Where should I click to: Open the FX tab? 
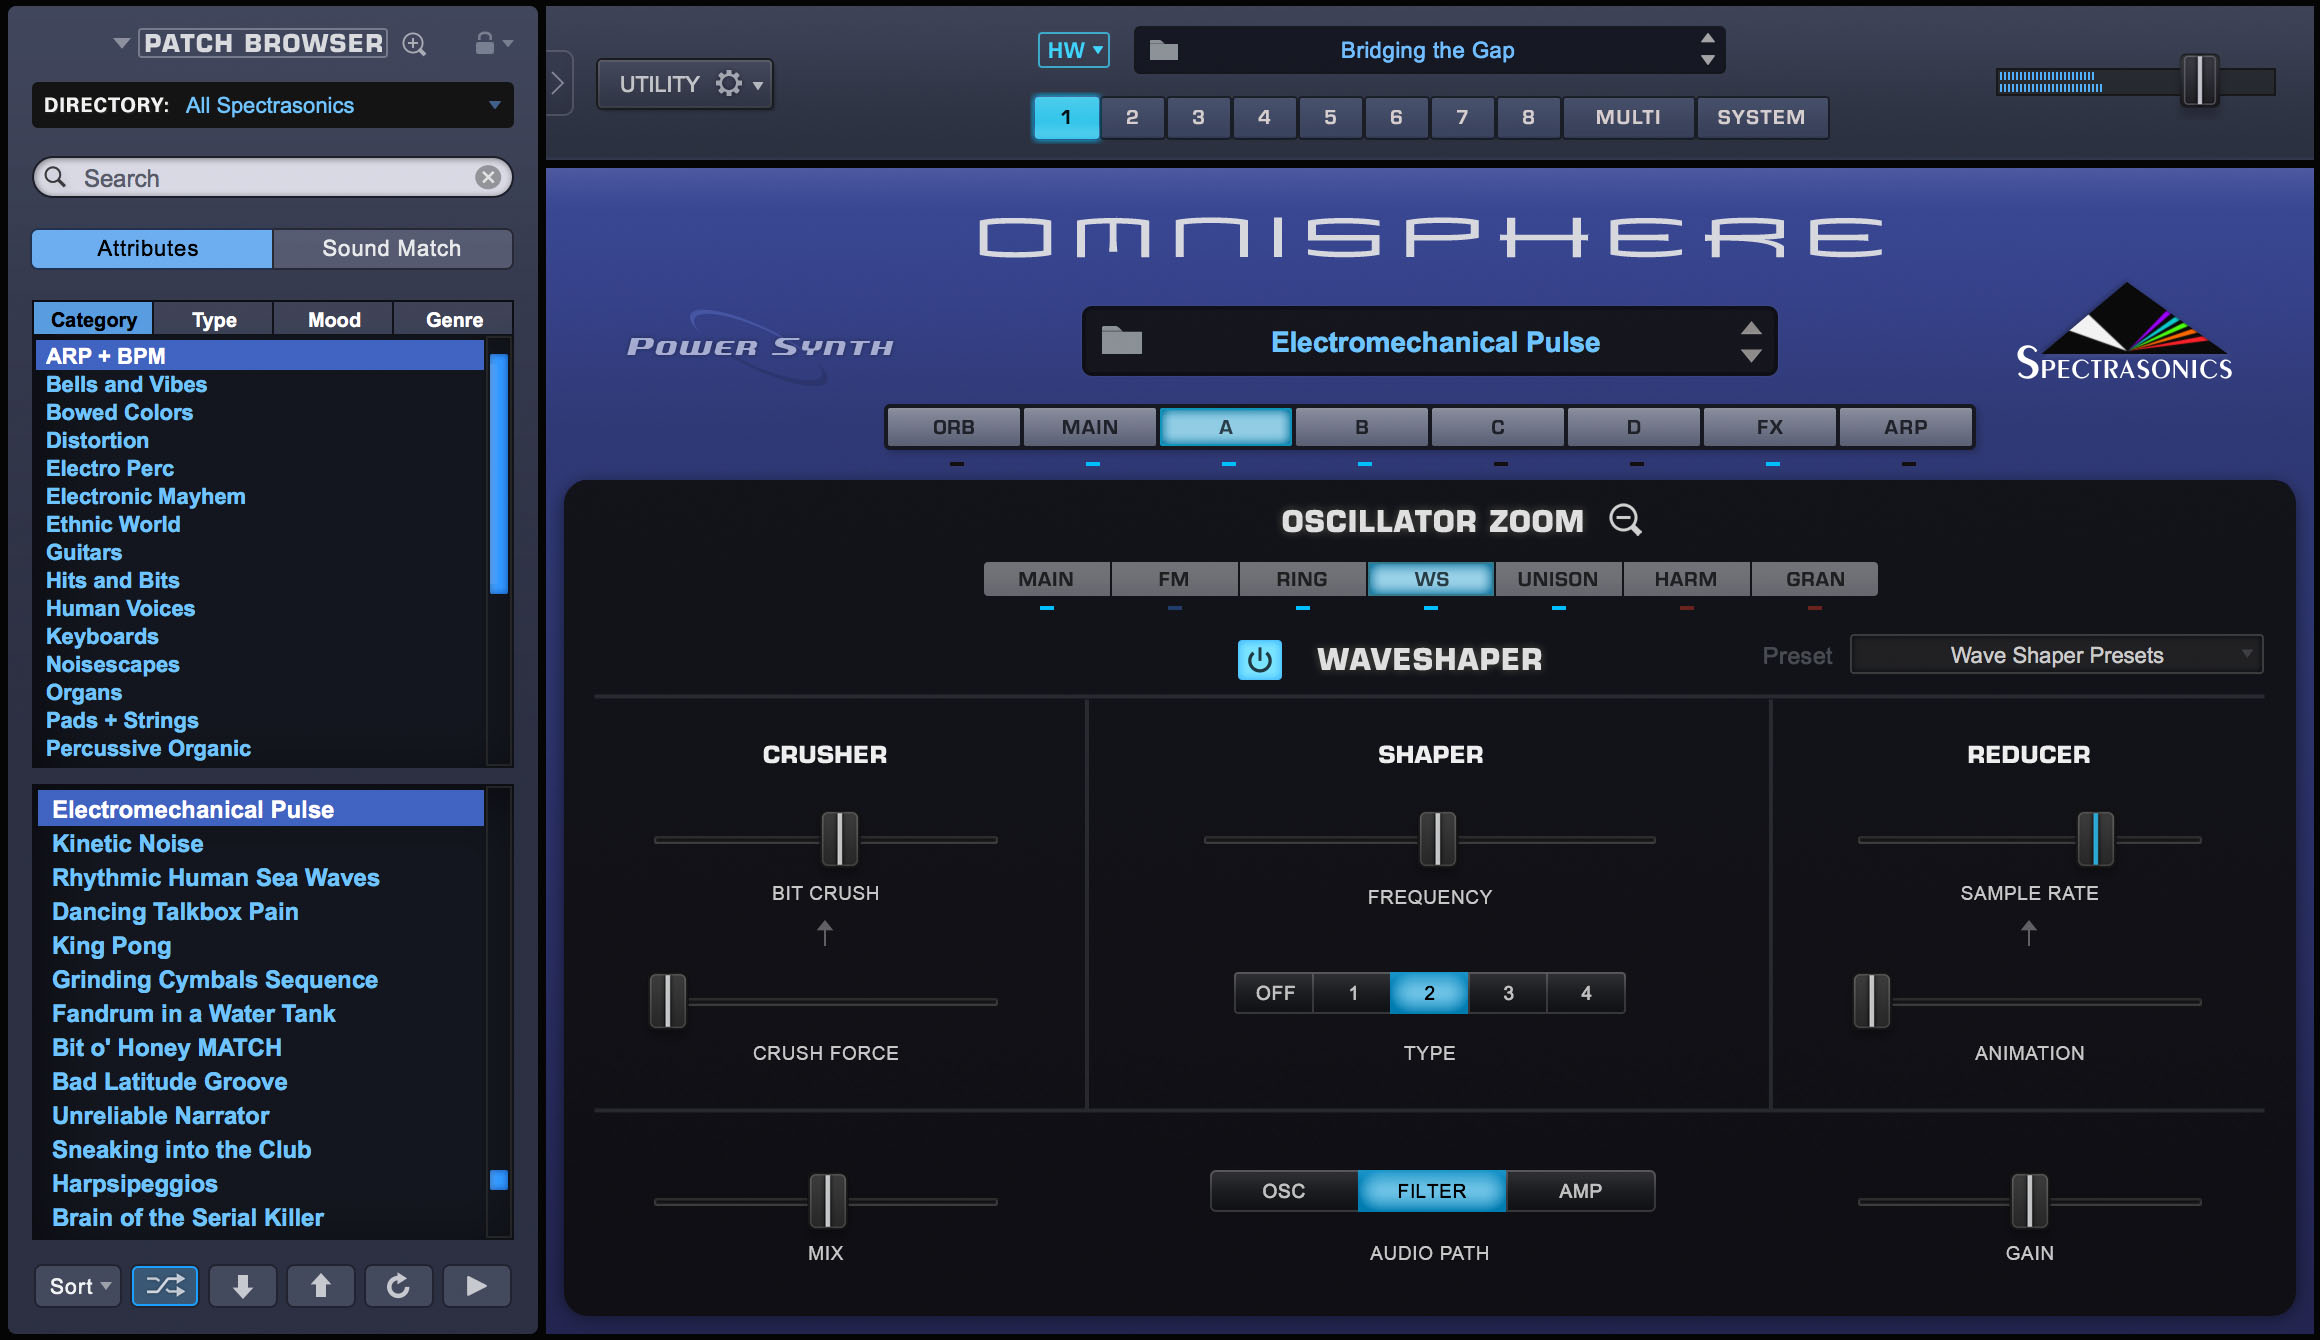[1770, 427]
